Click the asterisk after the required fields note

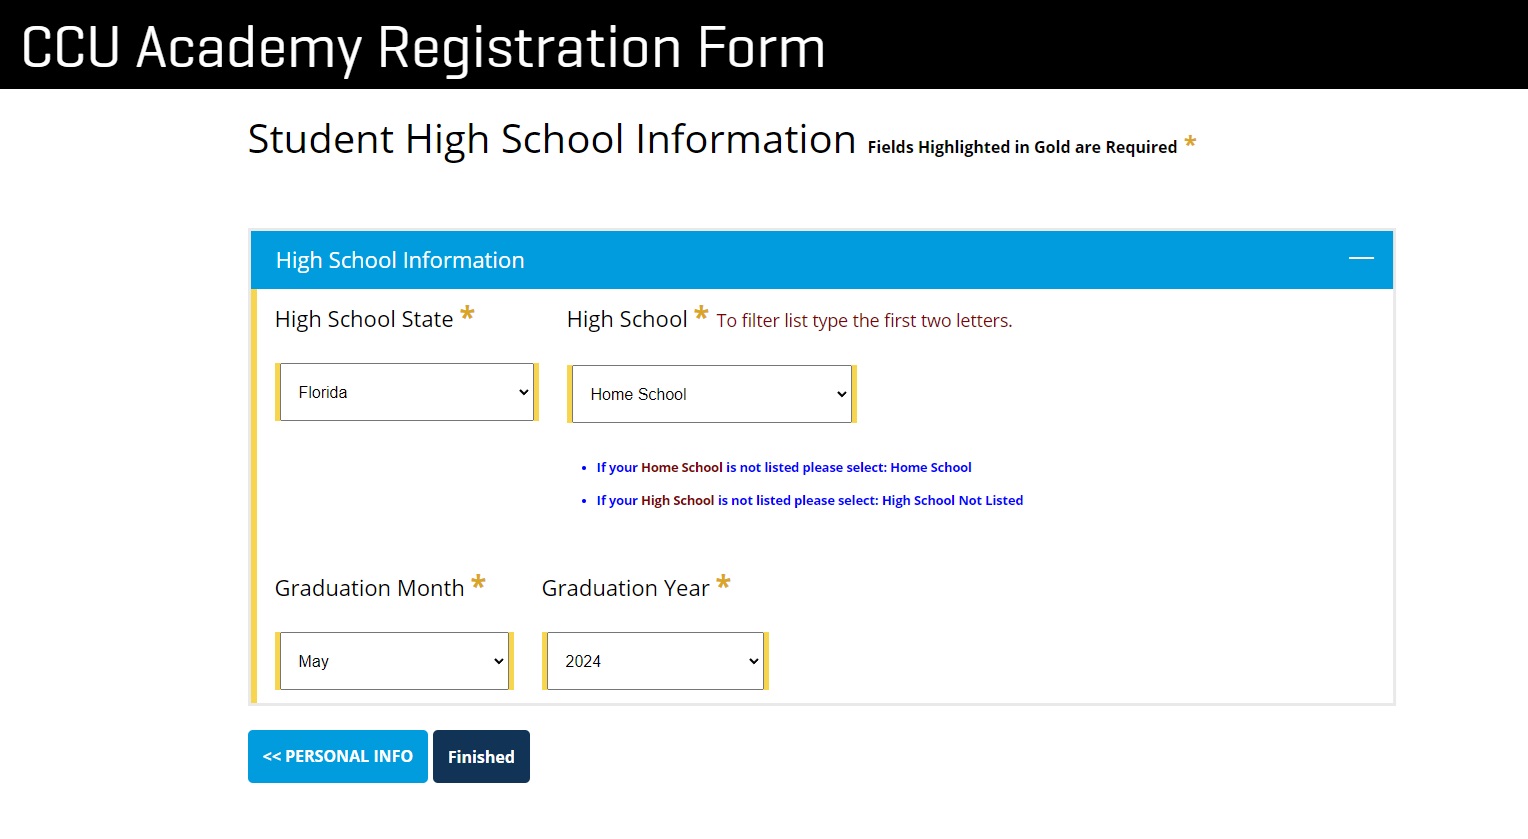click(x=1190, y=143)
